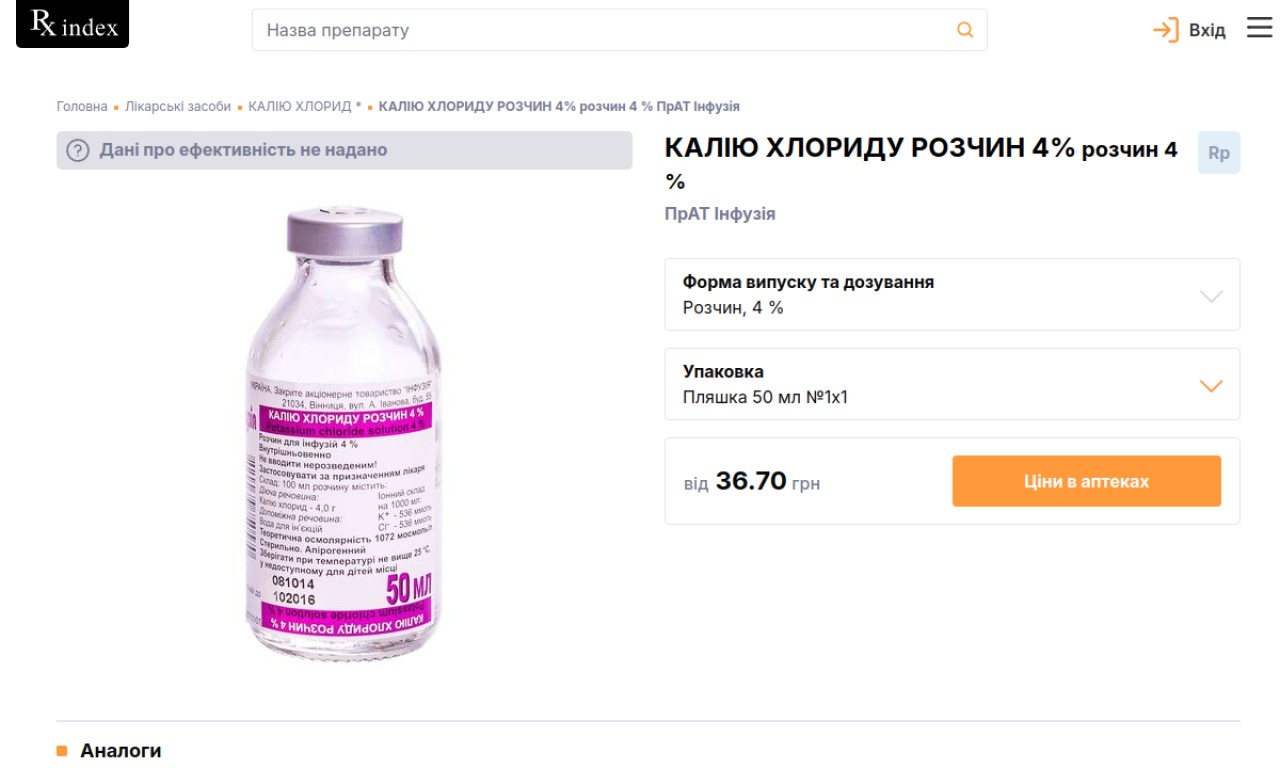
Task: Click the login arrow icon
Action: [1165, 30]
